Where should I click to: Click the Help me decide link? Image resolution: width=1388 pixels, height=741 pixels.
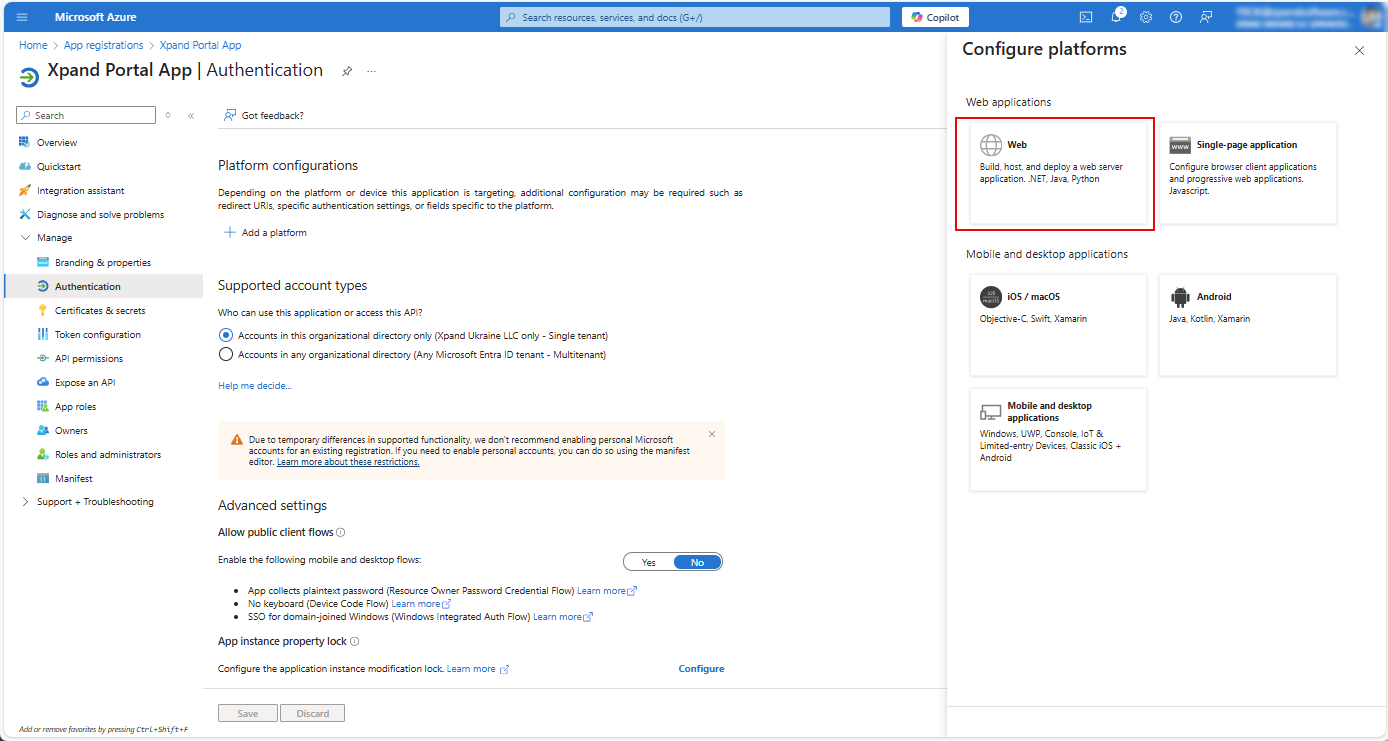(x=254, y=386)
